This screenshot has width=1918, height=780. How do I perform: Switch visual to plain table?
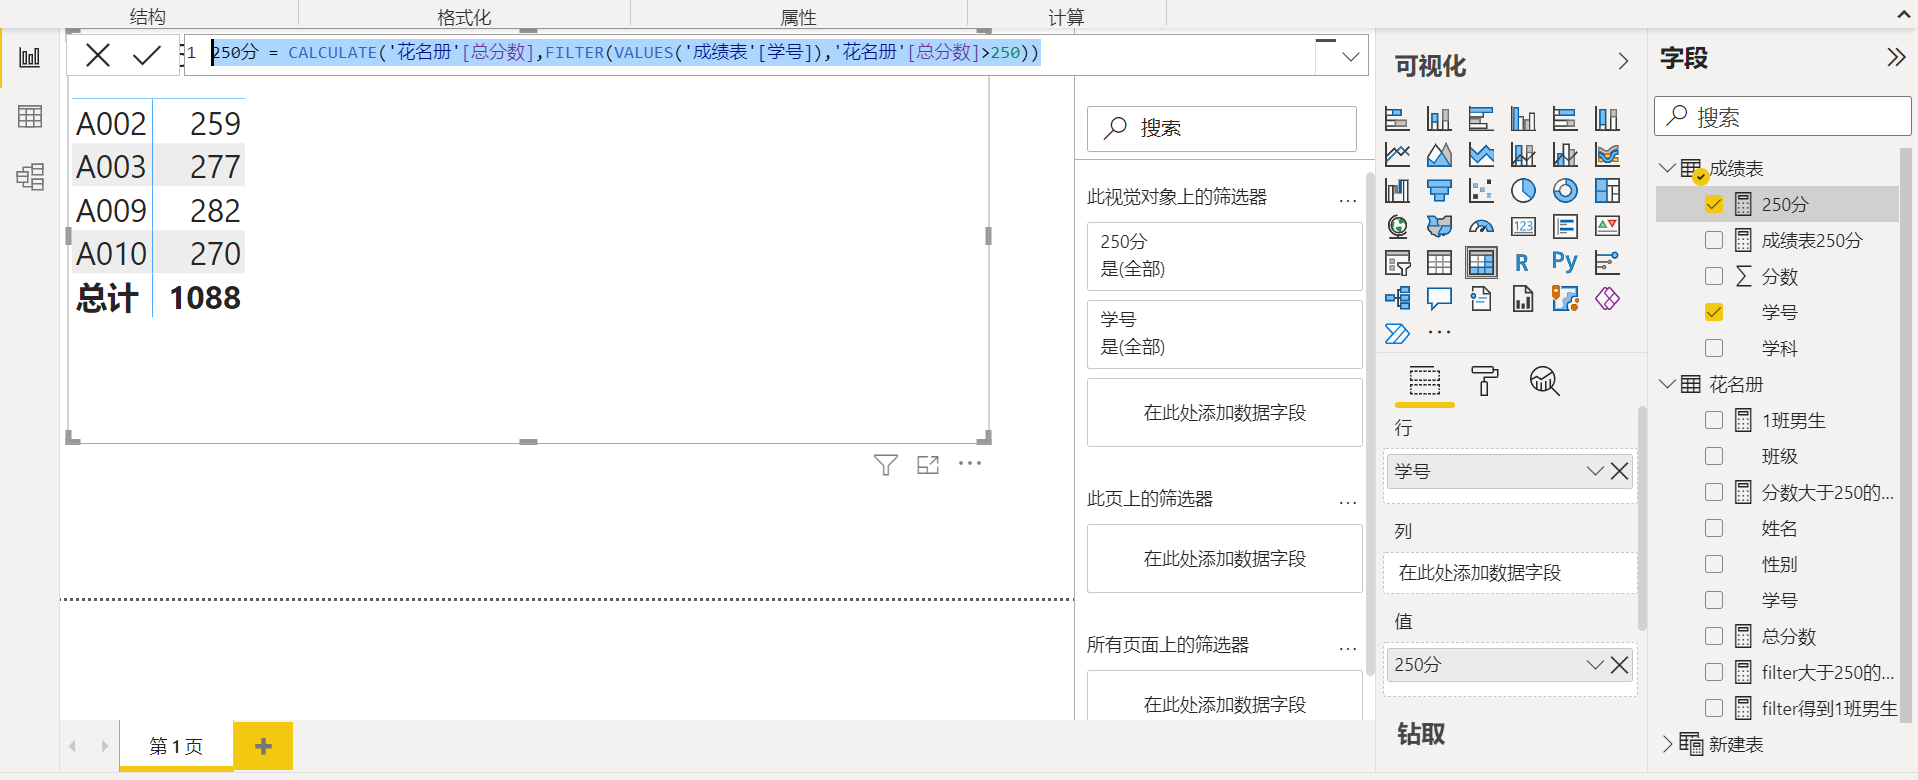pos(1439,263)
